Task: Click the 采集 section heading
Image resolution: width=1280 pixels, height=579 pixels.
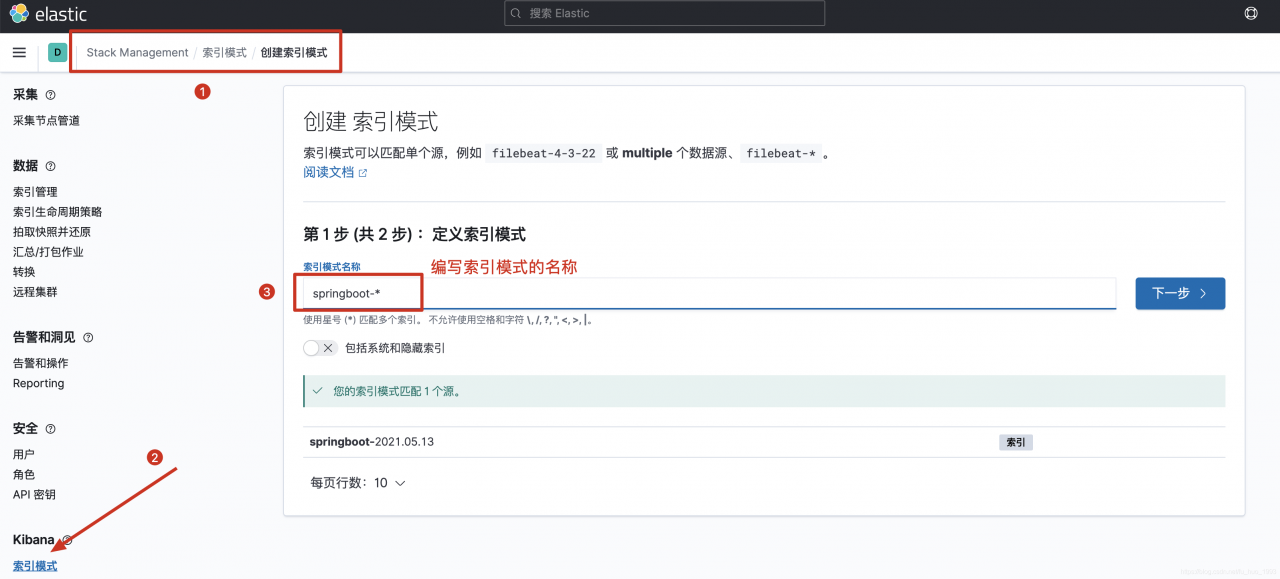Action: (x=25, y=94)
